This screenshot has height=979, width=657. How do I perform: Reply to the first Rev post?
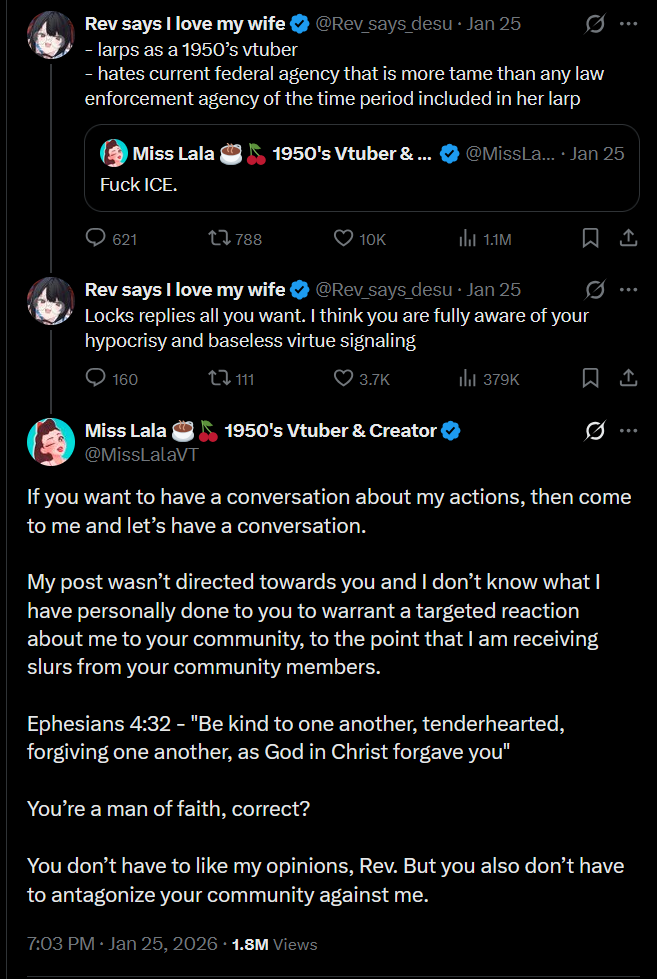point(97,238)
